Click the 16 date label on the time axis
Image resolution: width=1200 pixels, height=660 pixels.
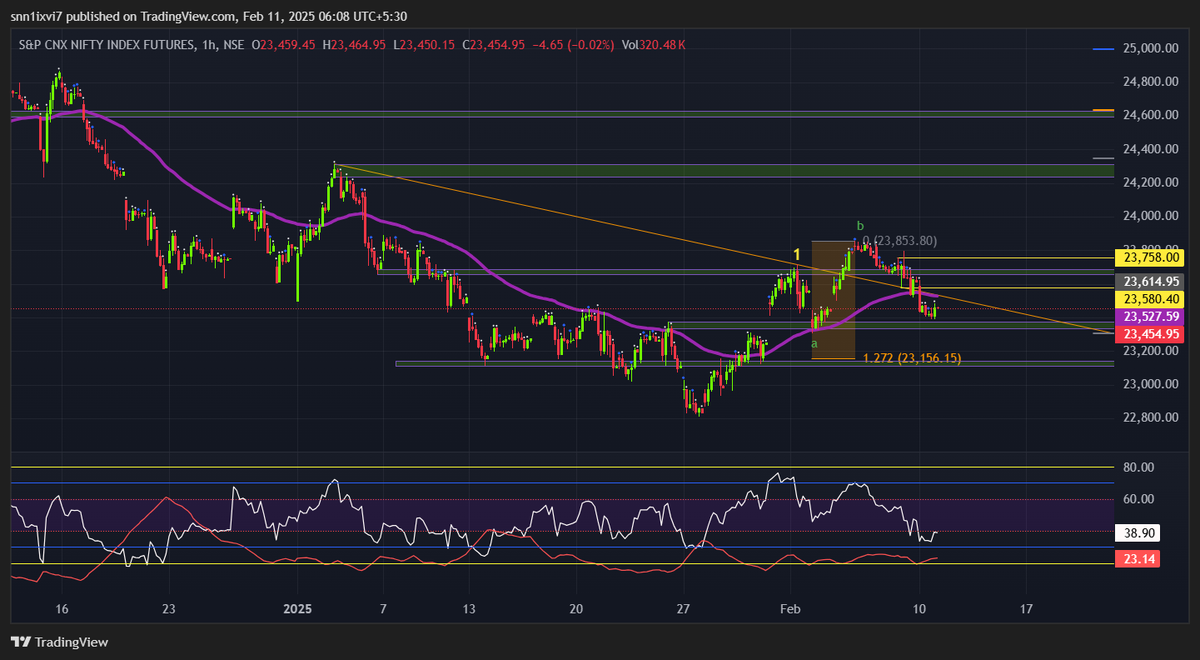tap(62, 608)
